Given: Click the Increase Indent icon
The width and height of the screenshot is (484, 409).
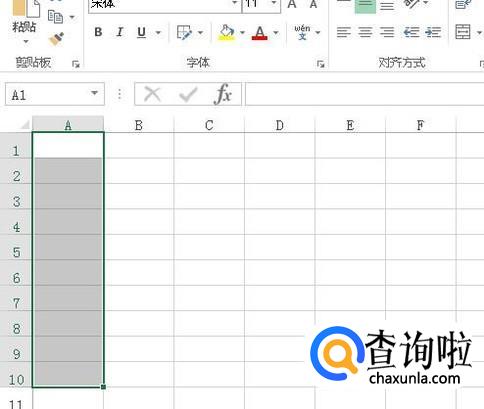Looking at the screenshot, I should click(x=433, y=32).
